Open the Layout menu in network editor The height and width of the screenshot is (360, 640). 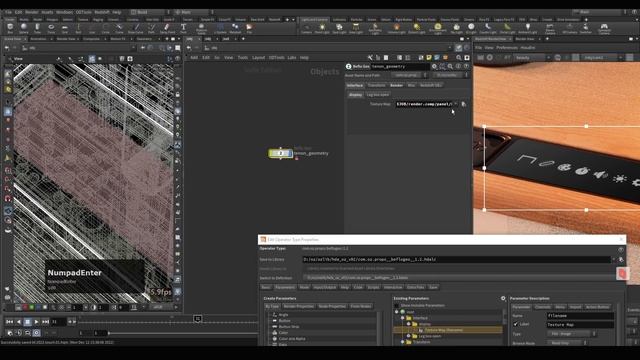(x=258, y=58)
